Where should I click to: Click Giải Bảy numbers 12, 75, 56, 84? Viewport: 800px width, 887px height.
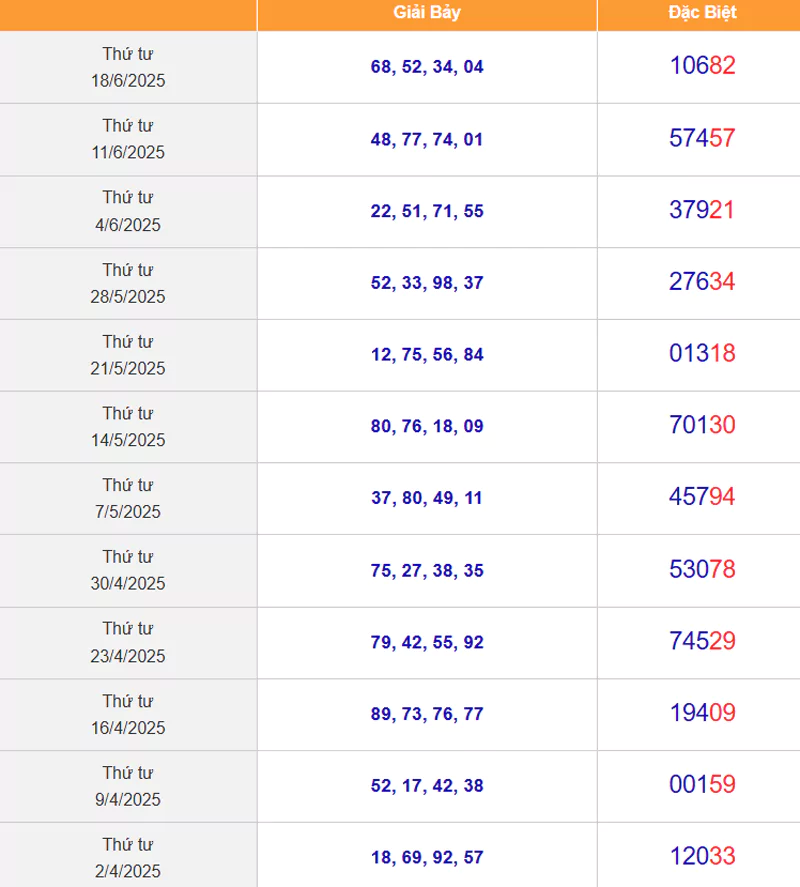pyautogui.click(x=427, y=355)
